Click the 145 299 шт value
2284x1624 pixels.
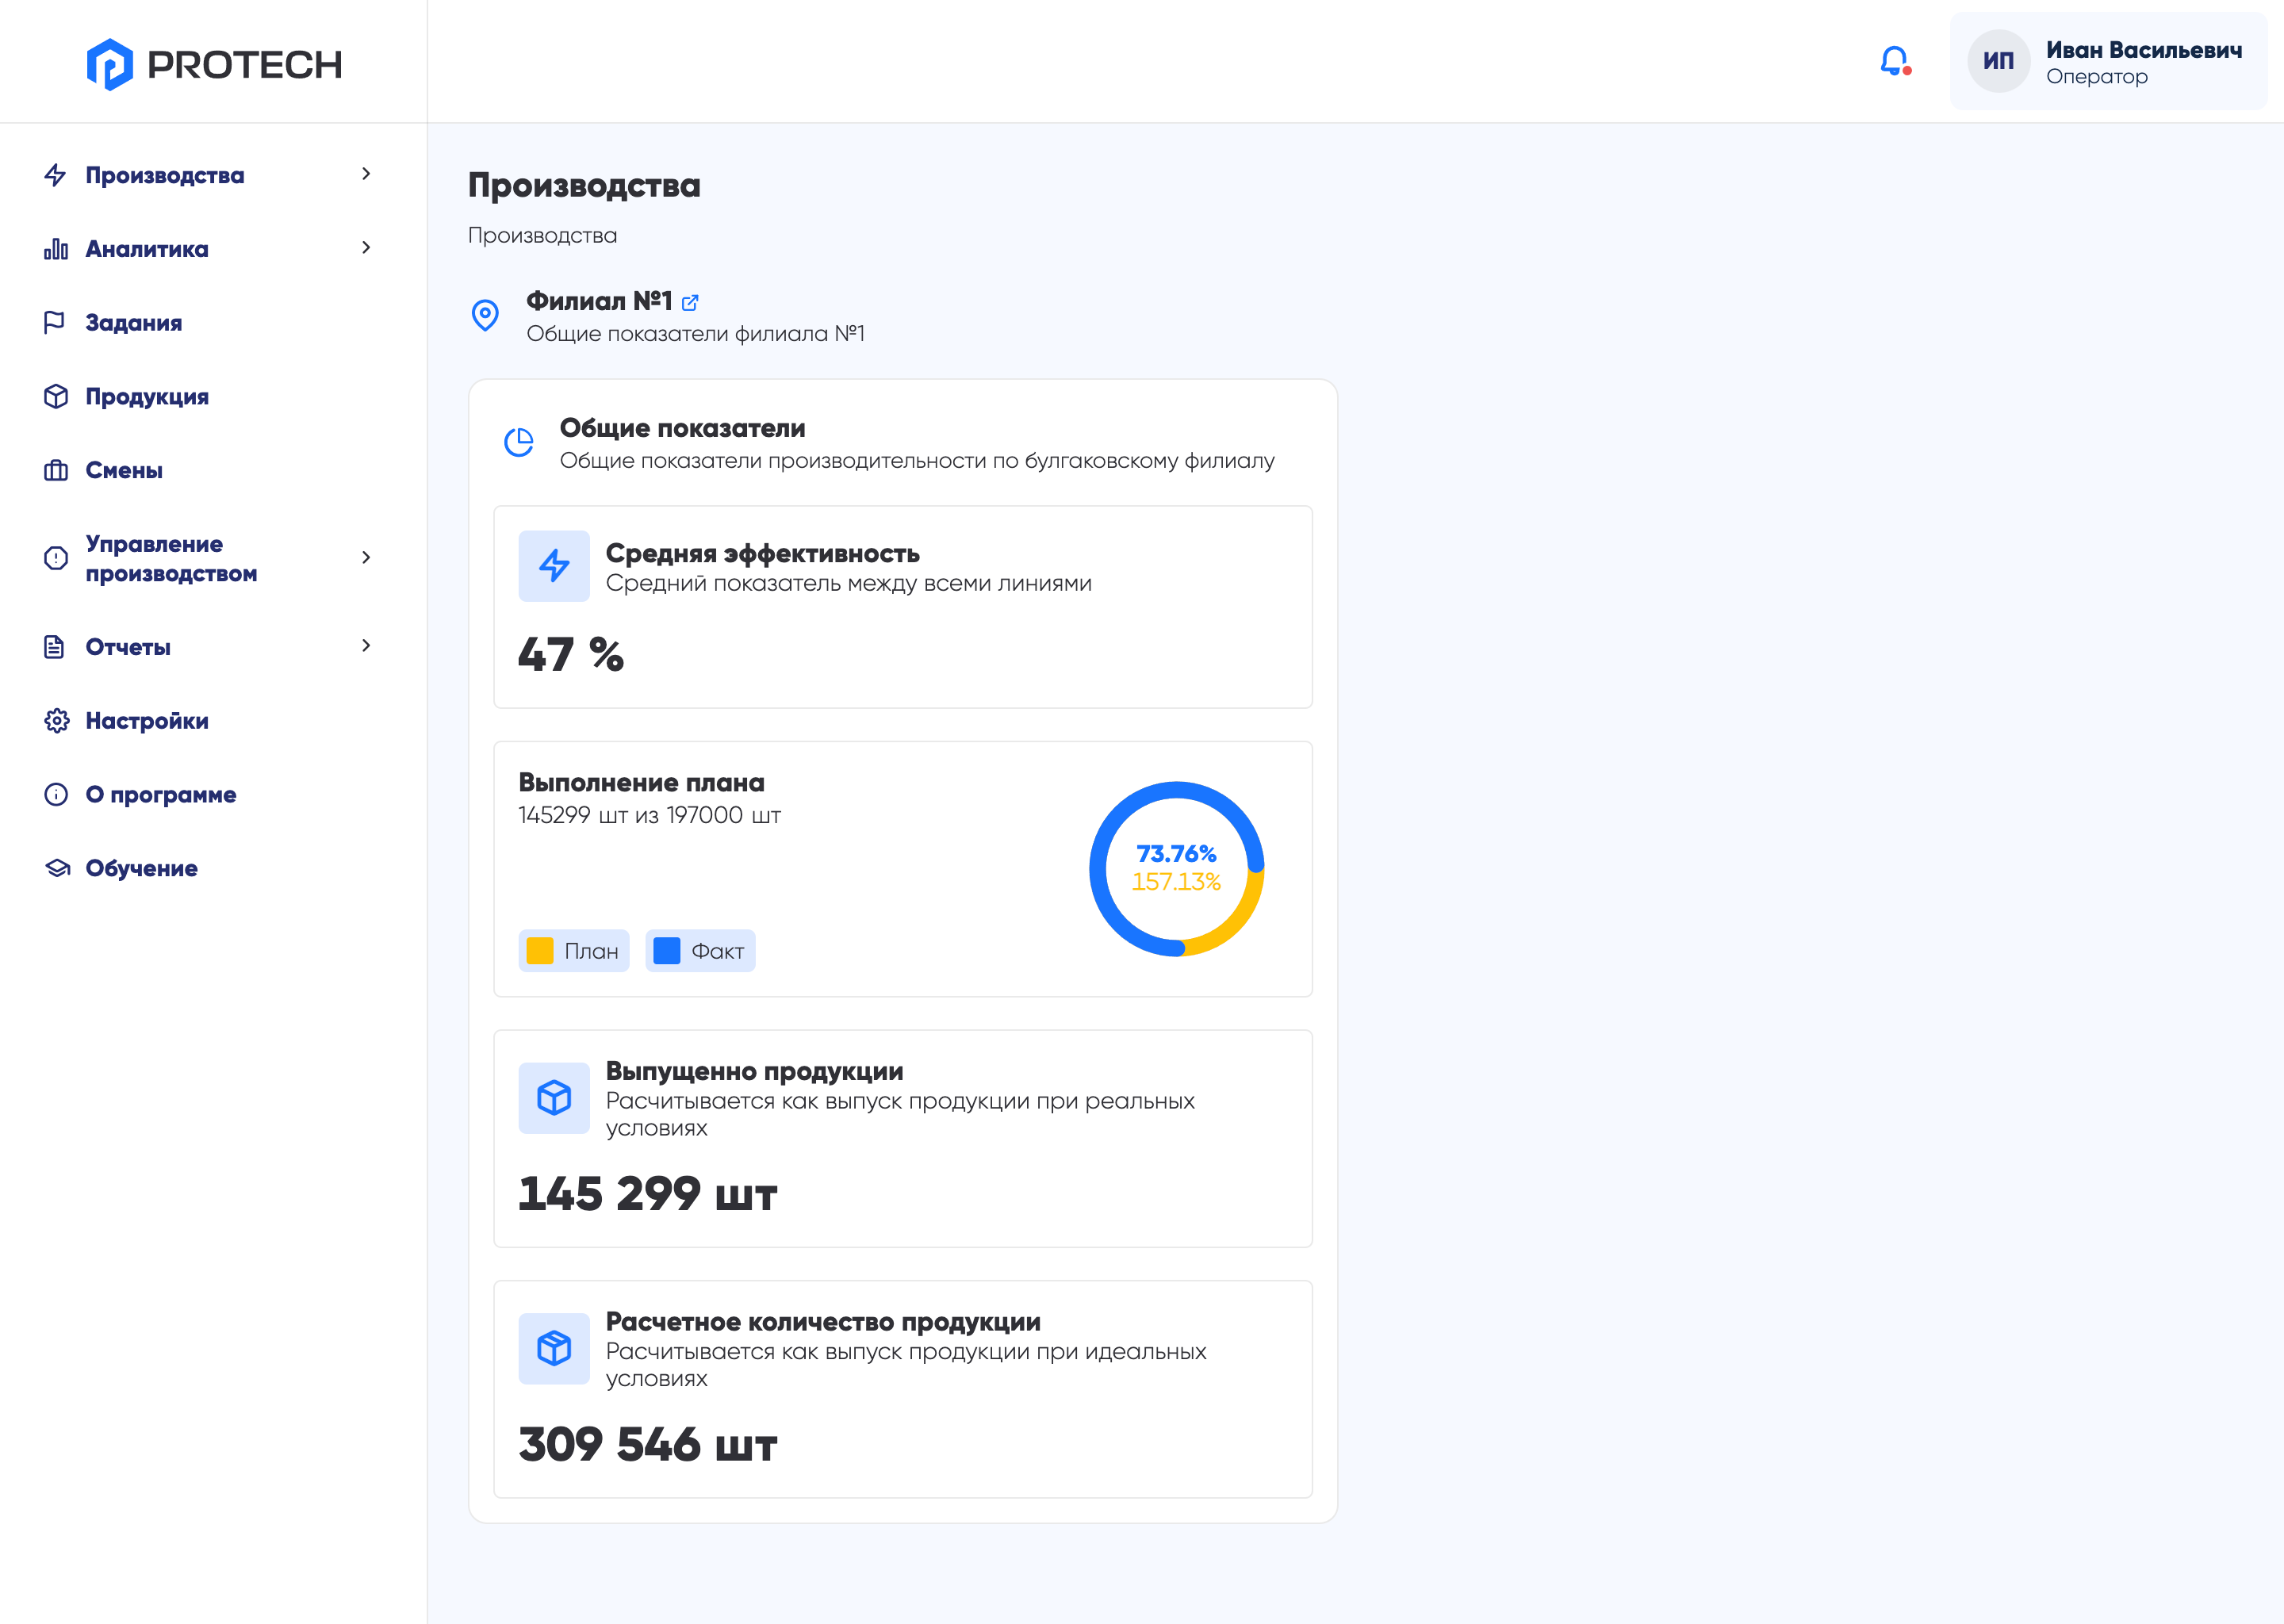point(648,1194)
